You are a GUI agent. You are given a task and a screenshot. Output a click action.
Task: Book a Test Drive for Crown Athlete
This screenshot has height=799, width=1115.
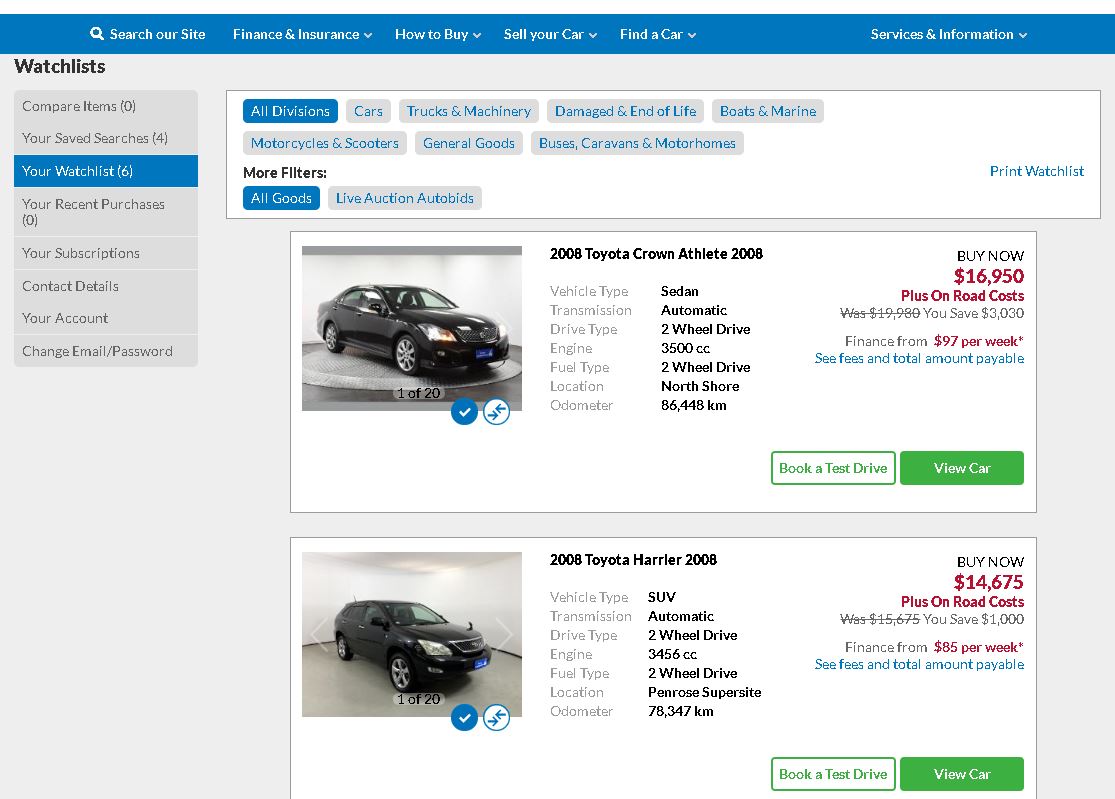coord(833,468)
